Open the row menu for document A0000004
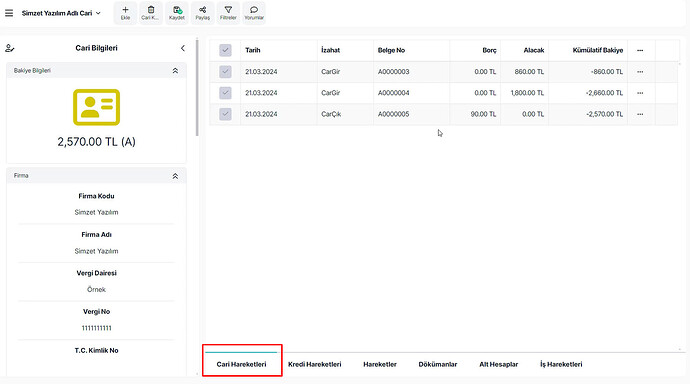This screenshot has width=690, height=384. (640, 93)
